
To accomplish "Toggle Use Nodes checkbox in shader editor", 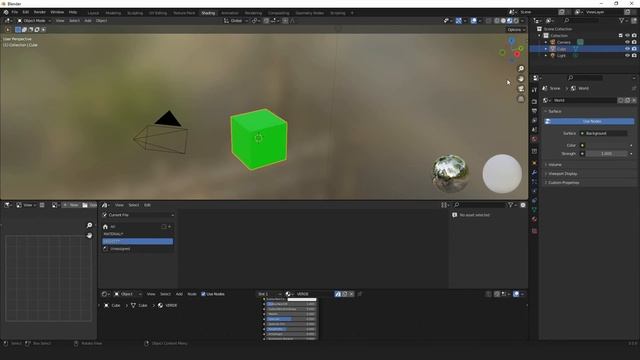I will [203, 294].
